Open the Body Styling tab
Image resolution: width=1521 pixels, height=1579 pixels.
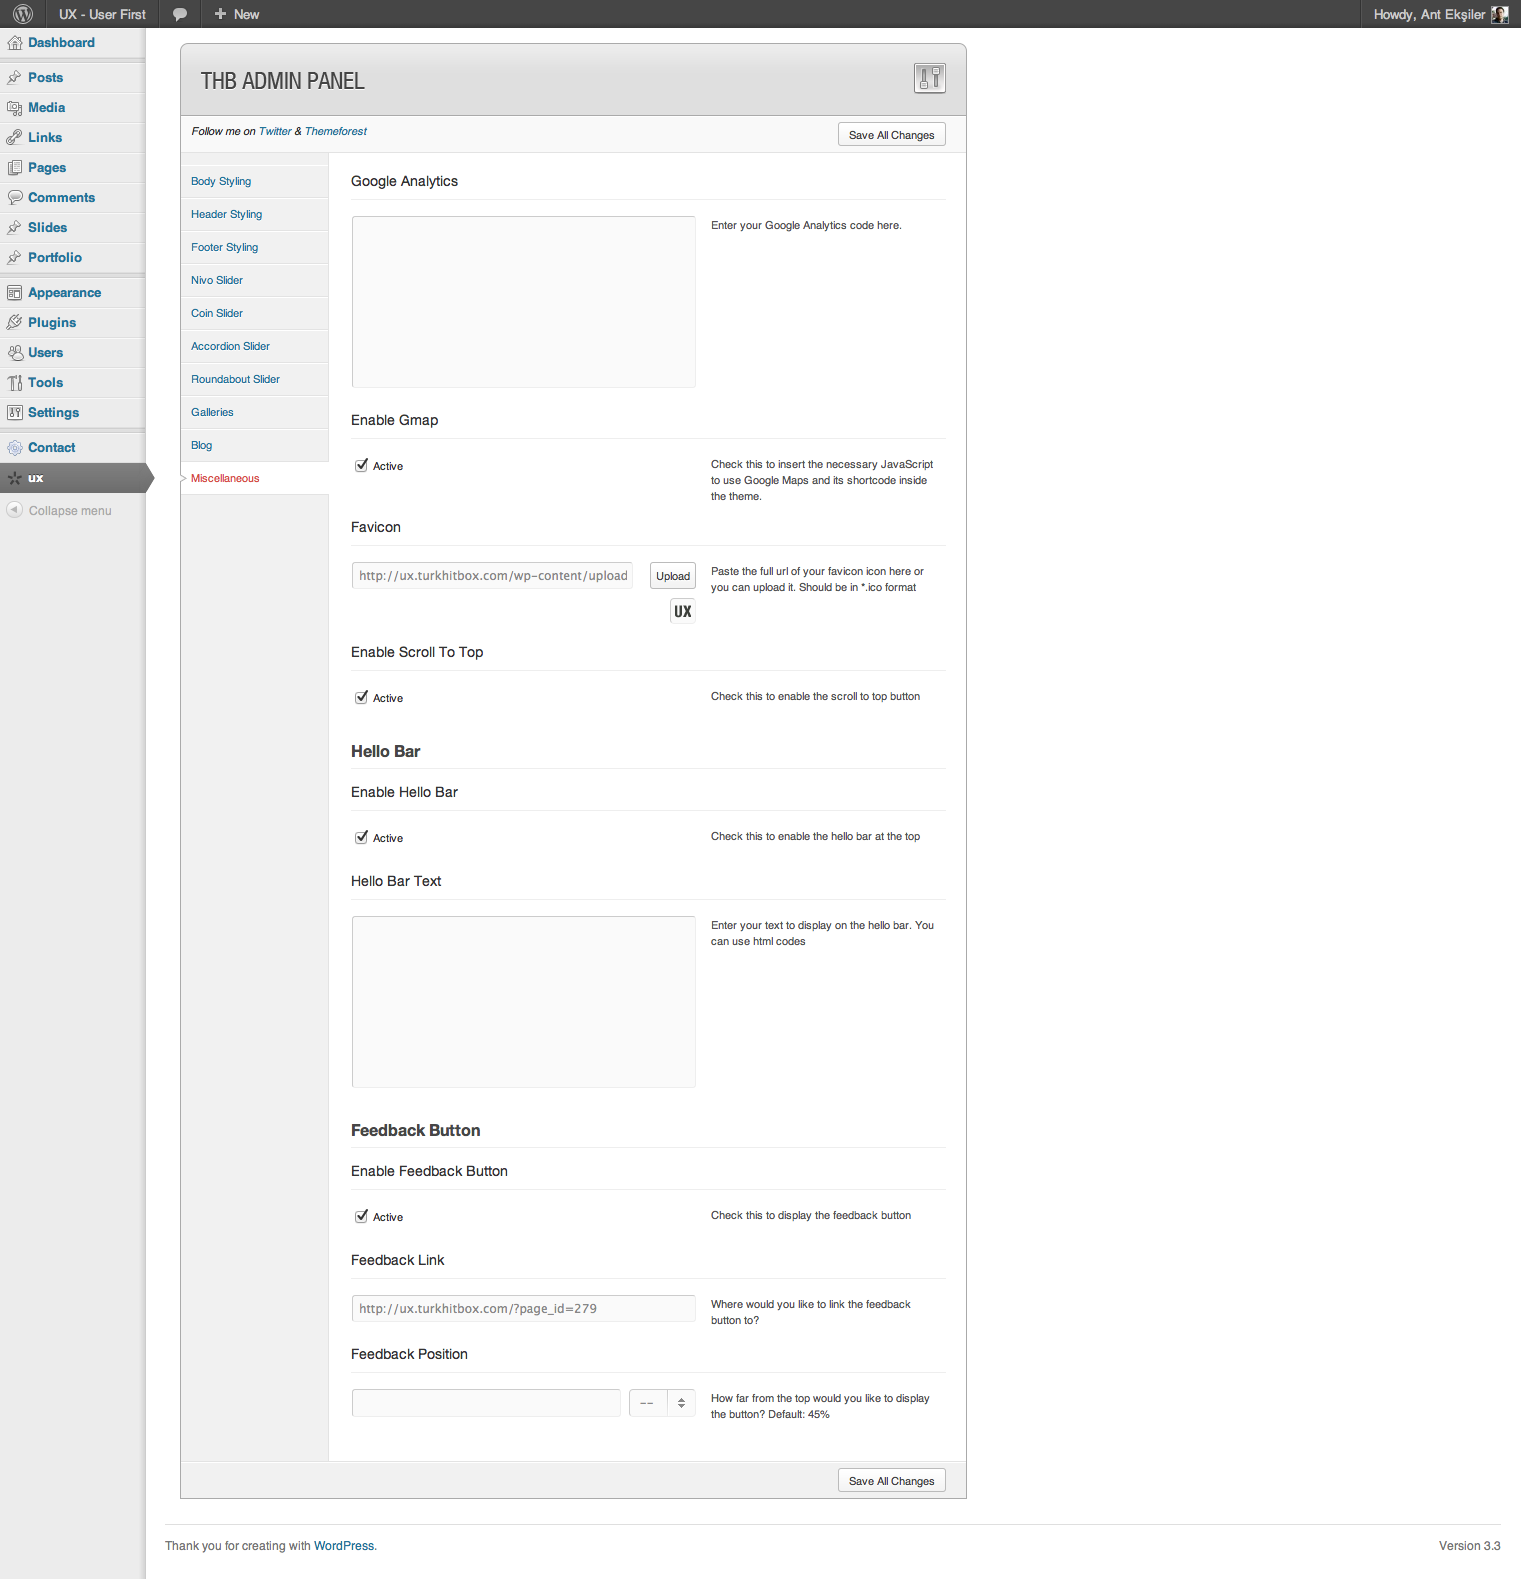pyautogui.click(x=221, y=181)
